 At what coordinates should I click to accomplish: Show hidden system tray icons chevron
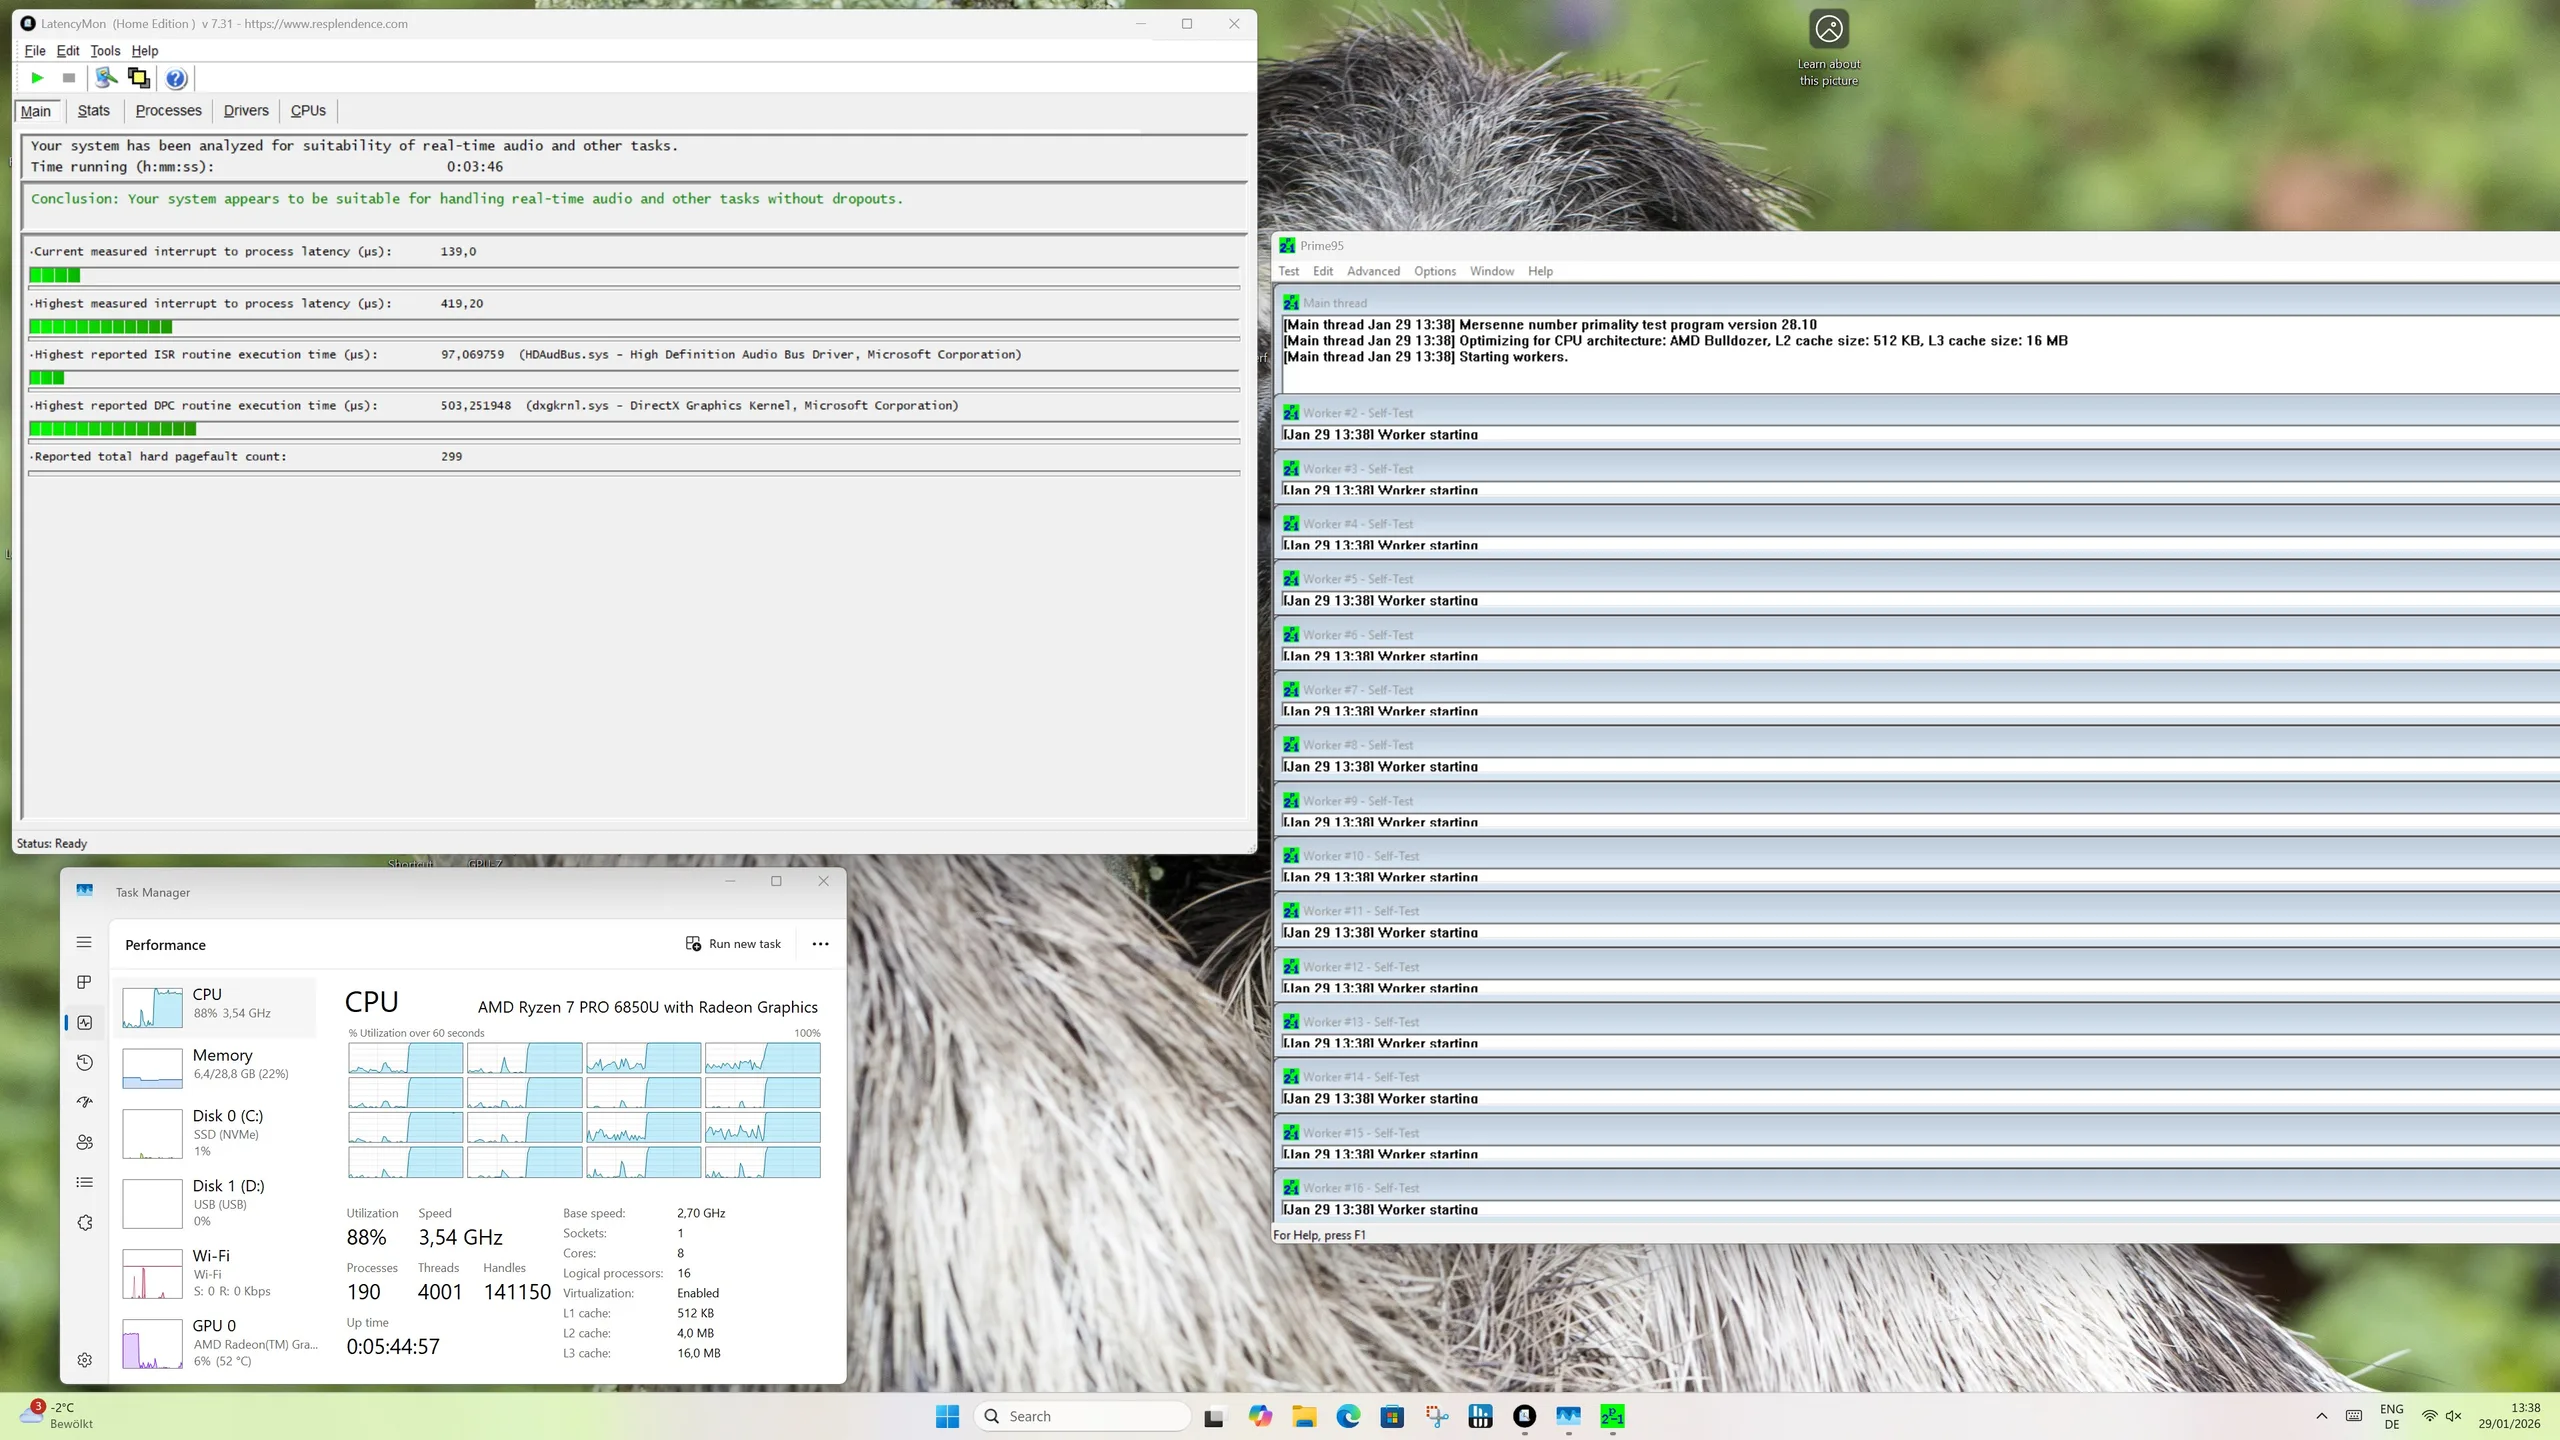pyautogui.click(x=2322, y=1416)
